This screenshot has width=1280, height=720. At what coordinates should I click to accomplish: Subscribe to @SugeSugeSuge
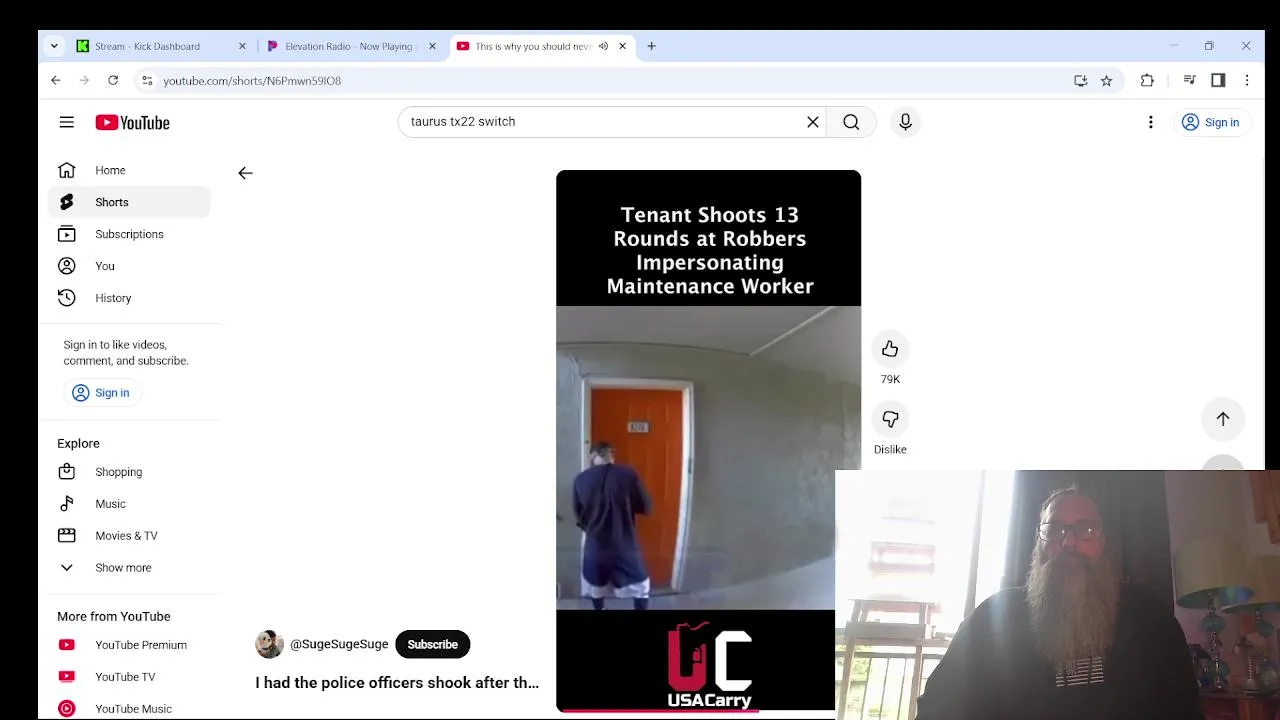[x=432, y=644]
